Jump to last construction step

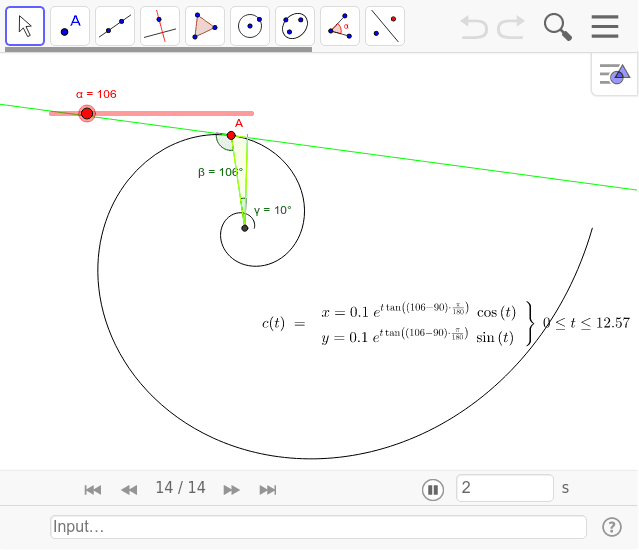[268, 489]
